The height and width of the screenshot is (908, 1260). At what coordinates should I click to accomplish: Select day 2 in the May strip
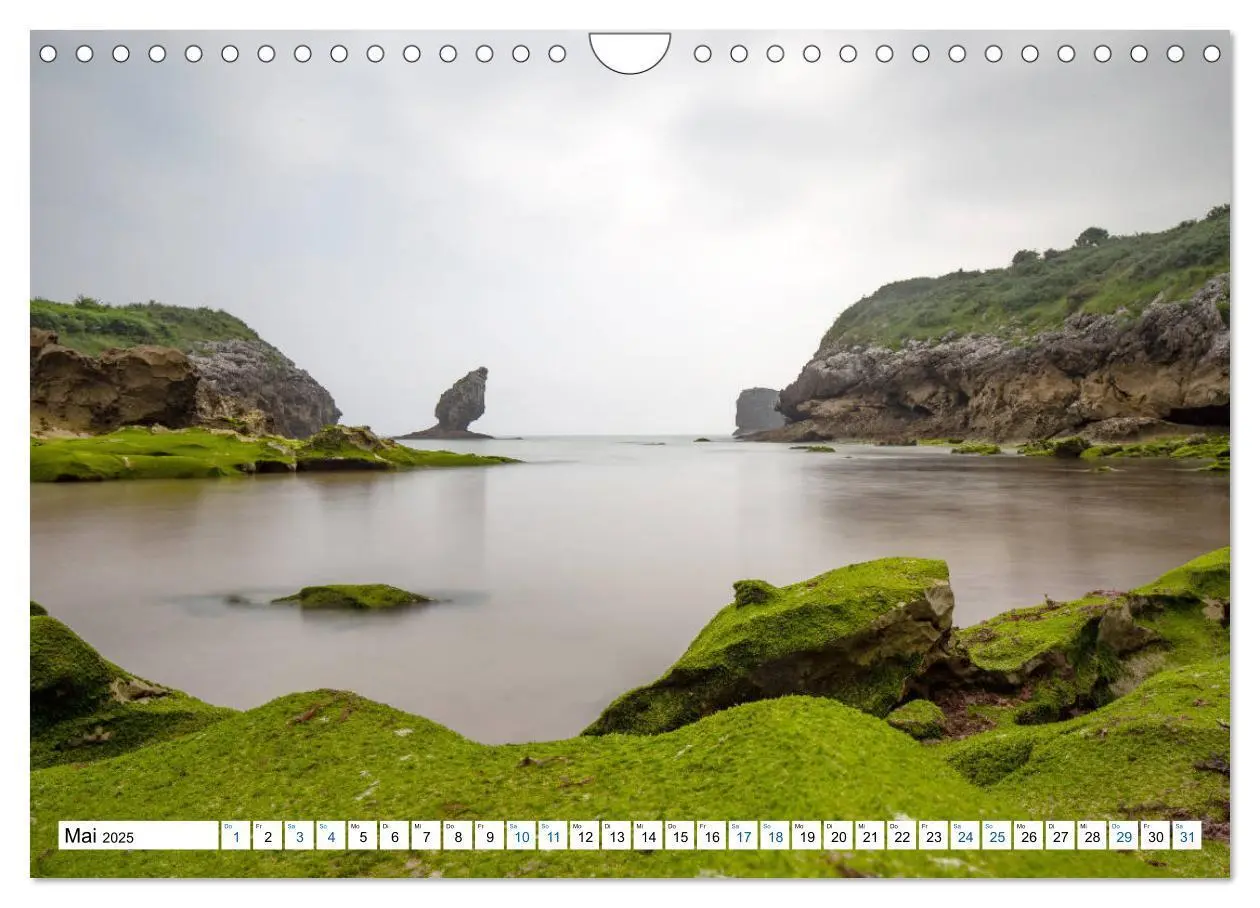[267, 836]
